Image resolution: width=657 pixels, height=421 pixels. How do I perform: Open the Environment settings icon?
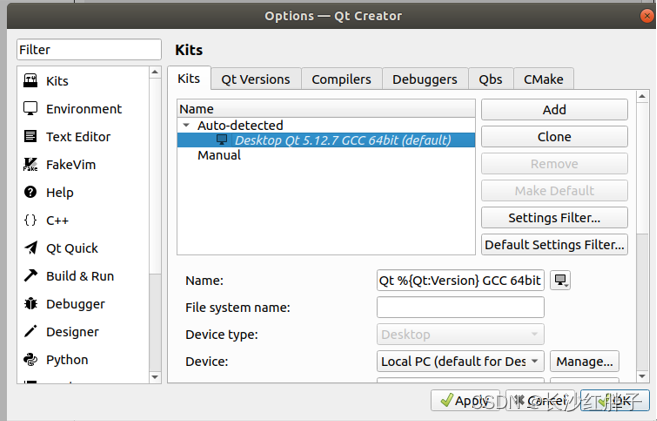(30, 109)
